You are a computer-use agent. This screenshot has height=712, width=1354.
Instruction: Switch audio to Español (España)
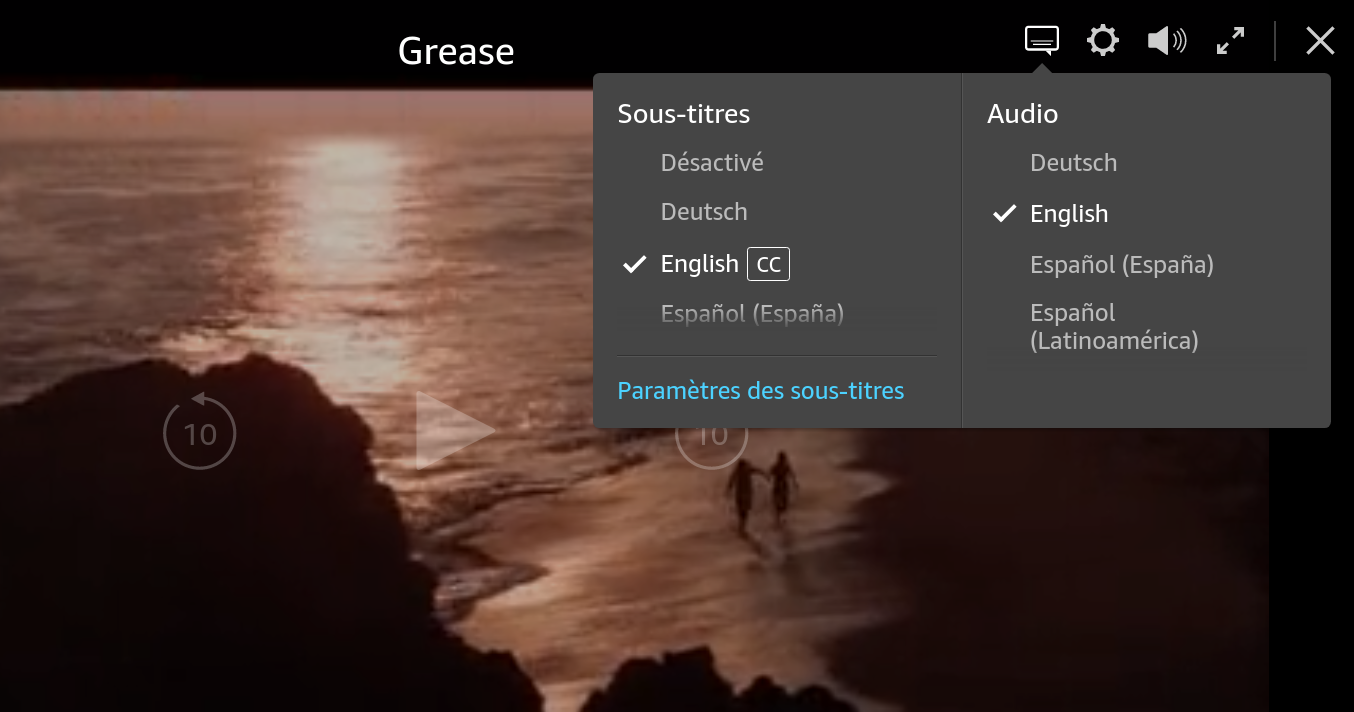pos(1122,265)
